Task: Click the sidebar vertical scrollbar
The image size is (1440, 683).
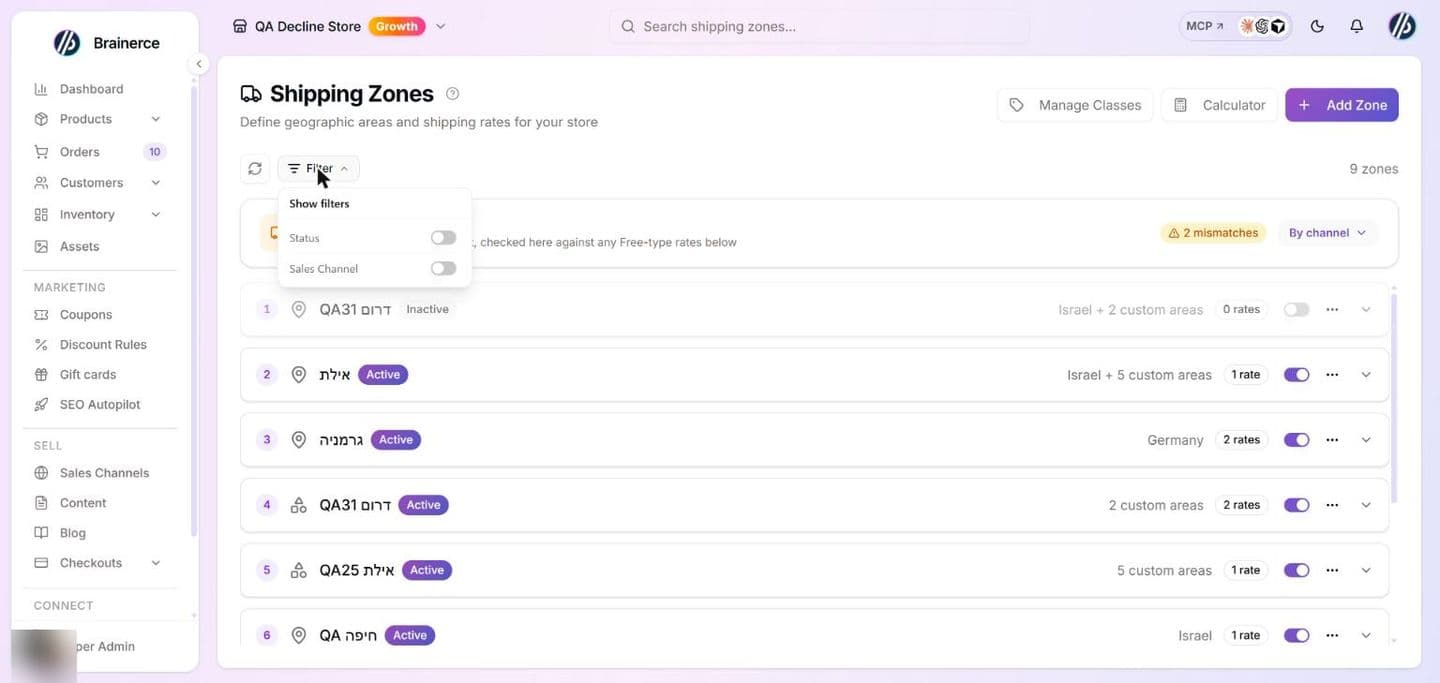Action: (193, 310)
